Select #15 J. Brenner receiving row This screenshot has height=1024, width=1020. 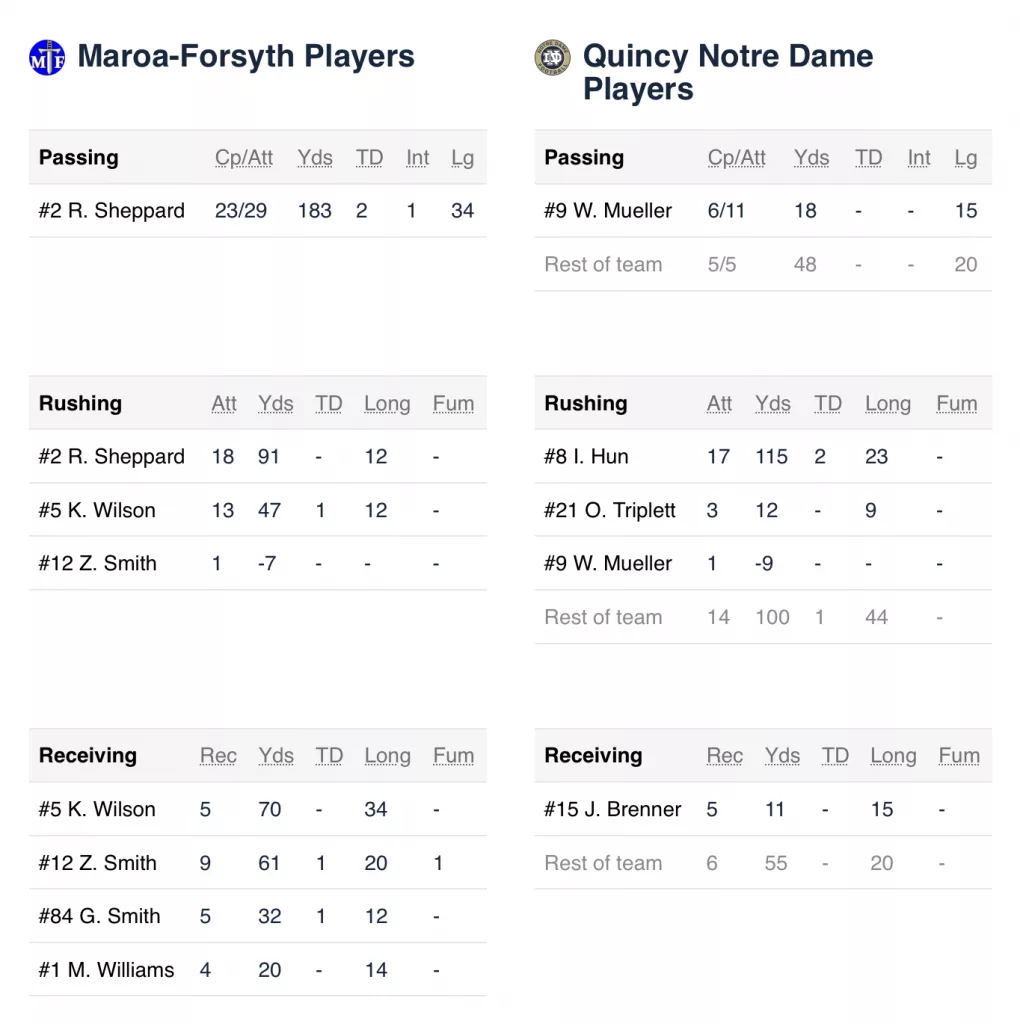763,810
